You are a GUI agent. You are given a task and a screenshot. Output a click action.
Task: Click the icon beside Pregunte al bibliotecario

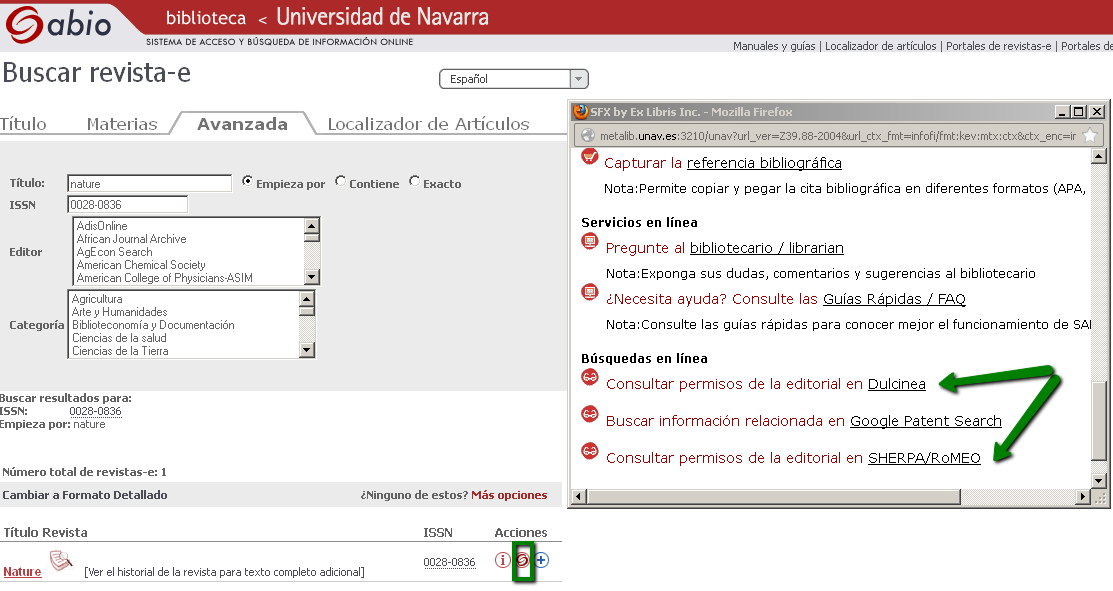(590, 243)
